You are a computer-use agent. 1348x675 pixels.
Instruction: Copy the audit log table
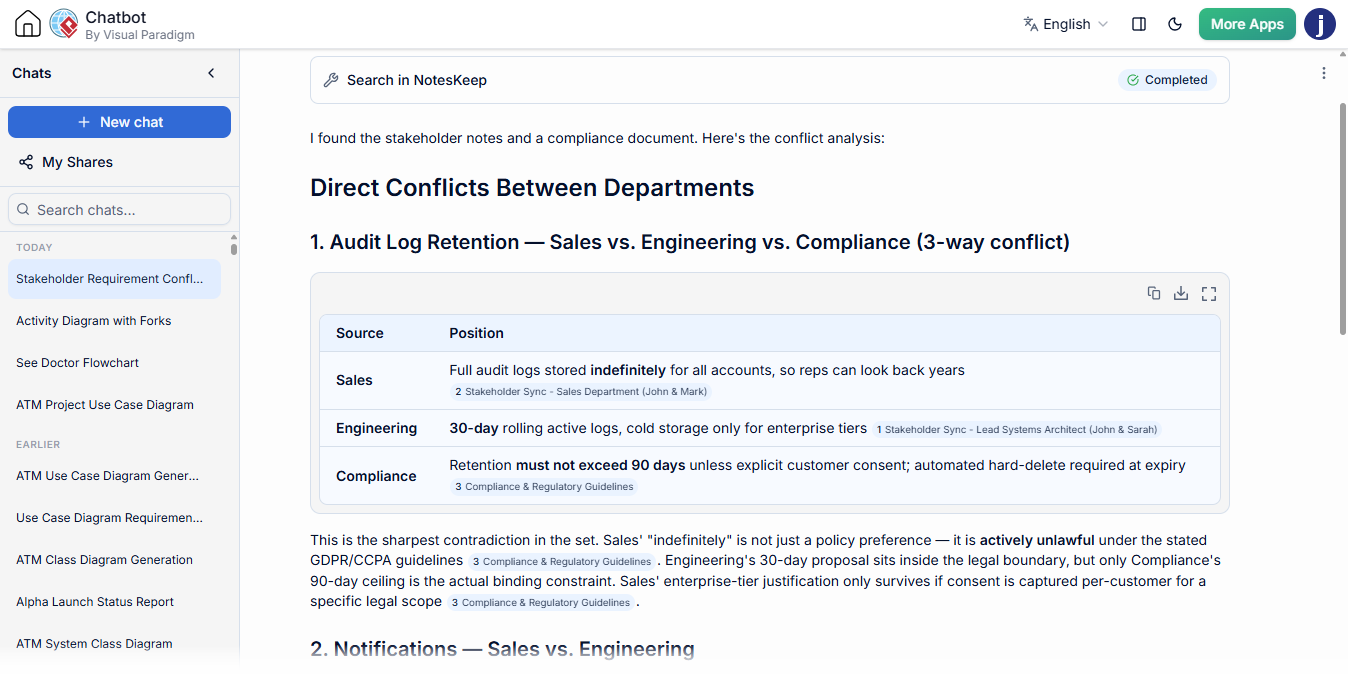[x=1154, y=293]
